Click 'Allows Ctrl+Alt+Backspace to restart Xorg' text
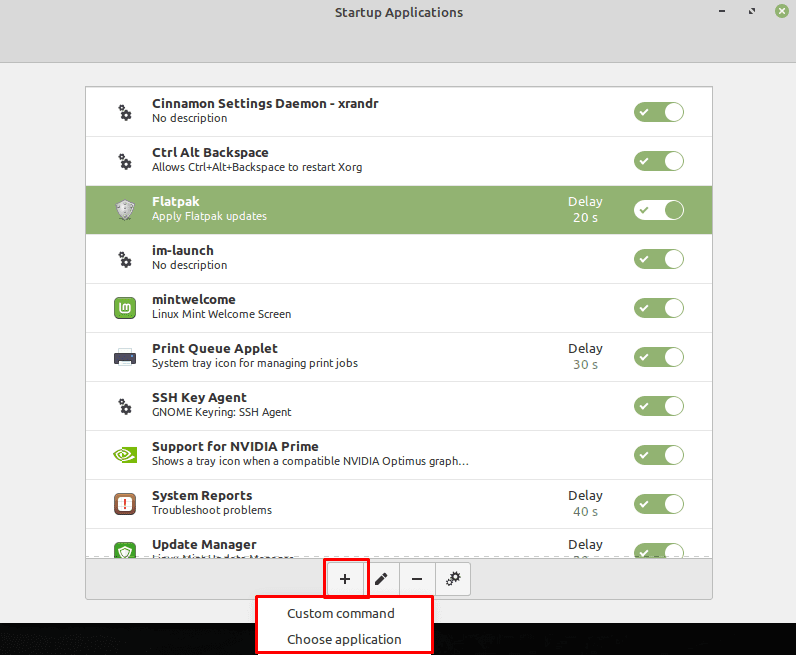796x655 pixels. (257, 168)
